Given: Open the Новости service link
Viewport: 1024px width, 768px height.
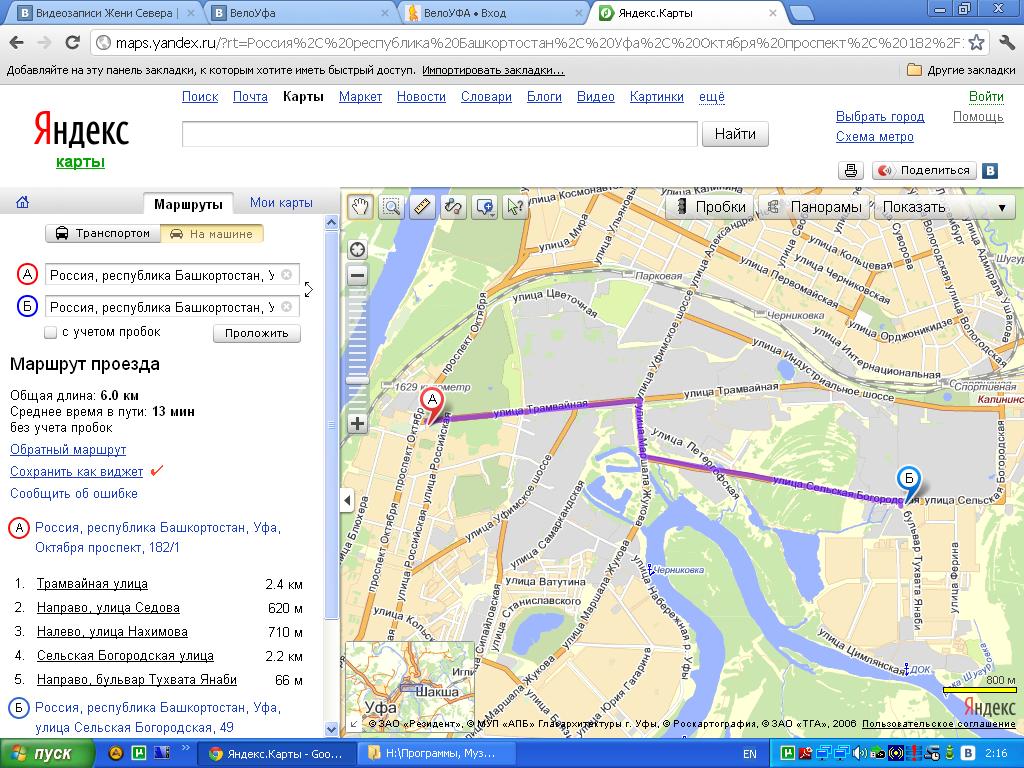Looking at the screenshot, I should click(x=421, y=97).
